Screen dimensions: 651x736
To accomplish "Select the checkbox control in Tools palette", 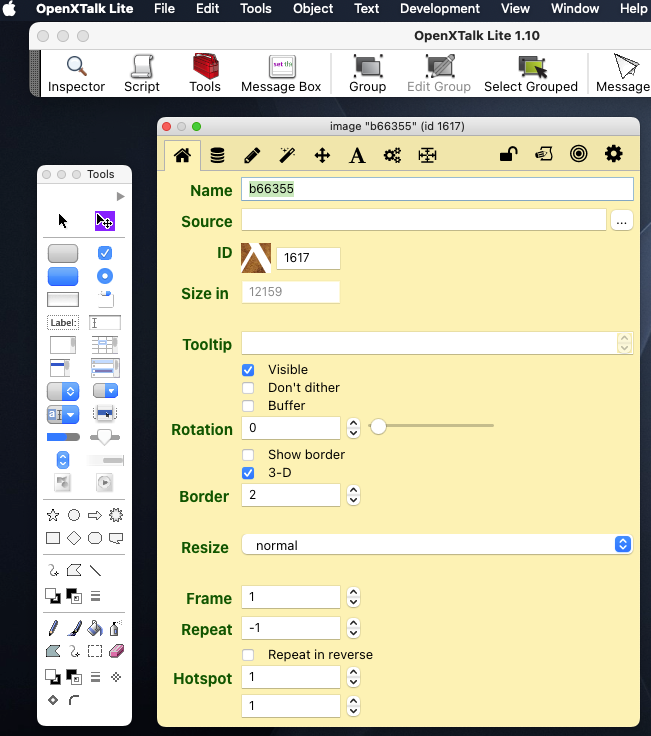I will [x=105, y=253].
